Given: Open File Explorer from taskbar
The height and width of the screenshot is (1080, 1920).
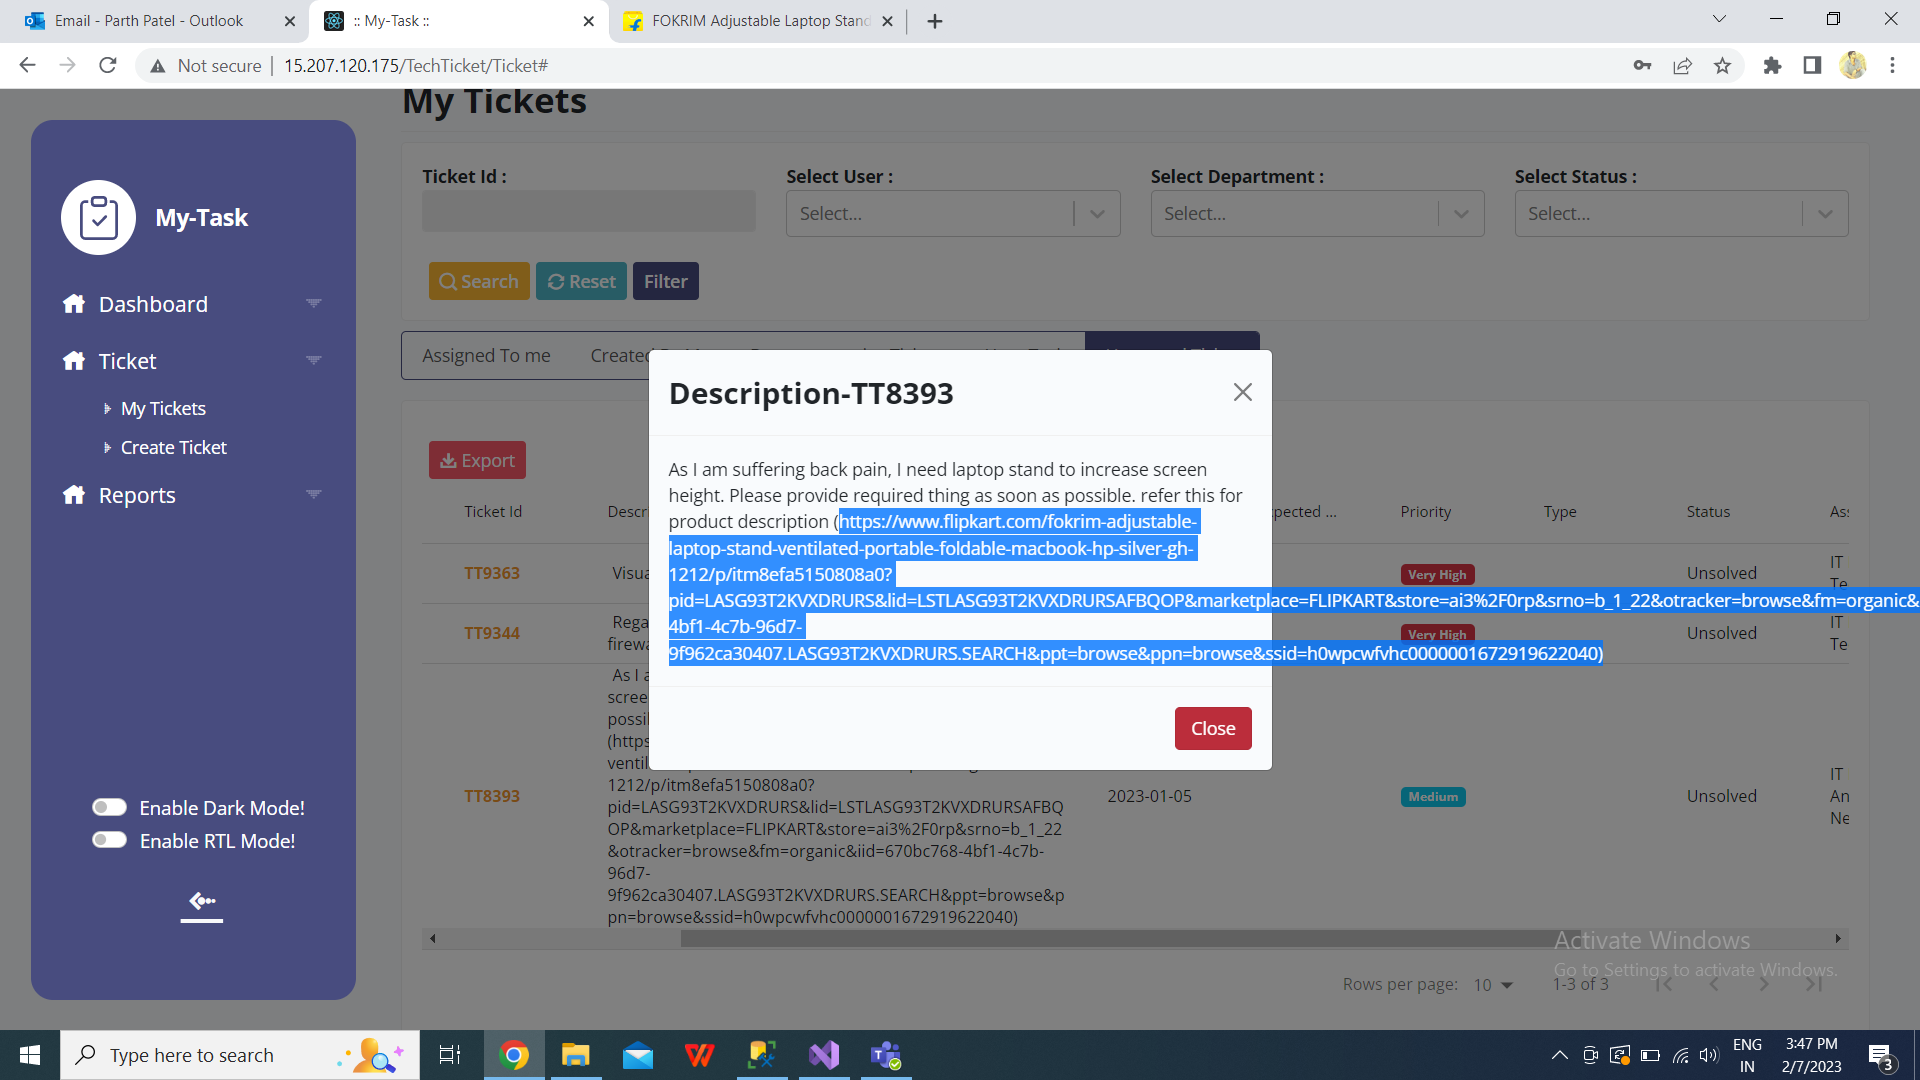Looking at the screenshot, I should click(576, 1055).
